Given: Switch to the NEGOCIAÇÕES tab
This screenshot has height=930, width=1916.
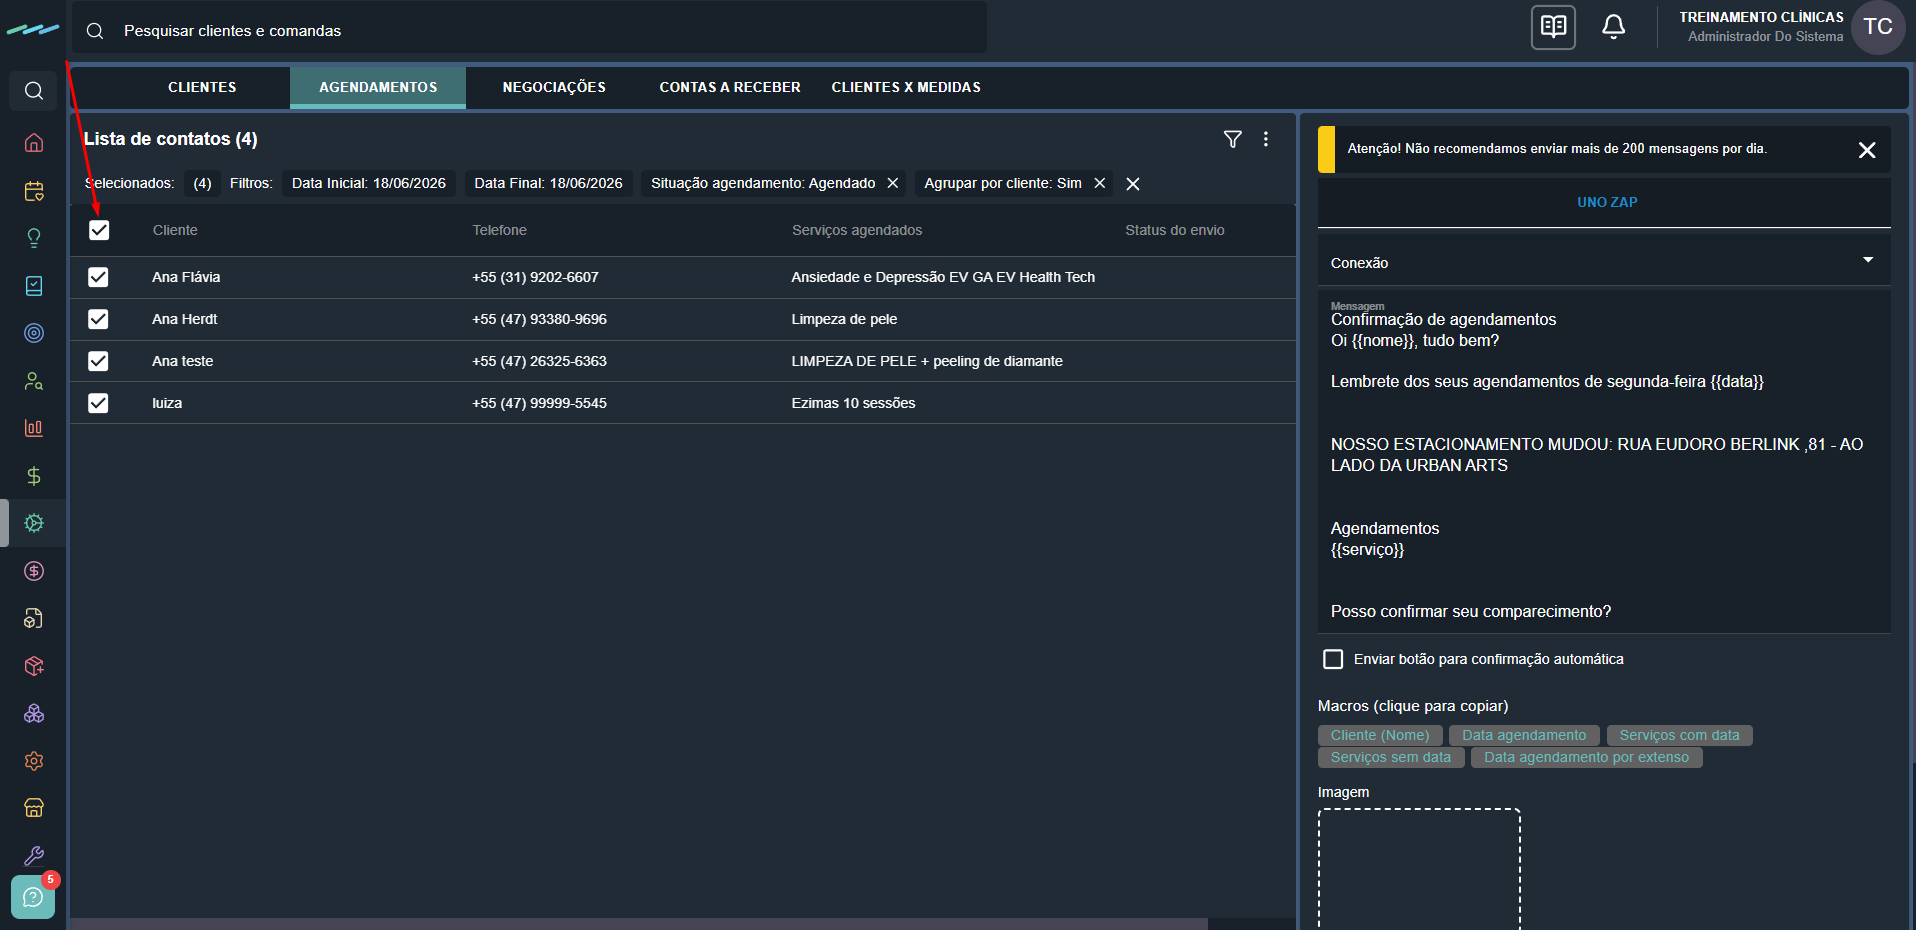Looking at the screenshot, I should 554,87.
